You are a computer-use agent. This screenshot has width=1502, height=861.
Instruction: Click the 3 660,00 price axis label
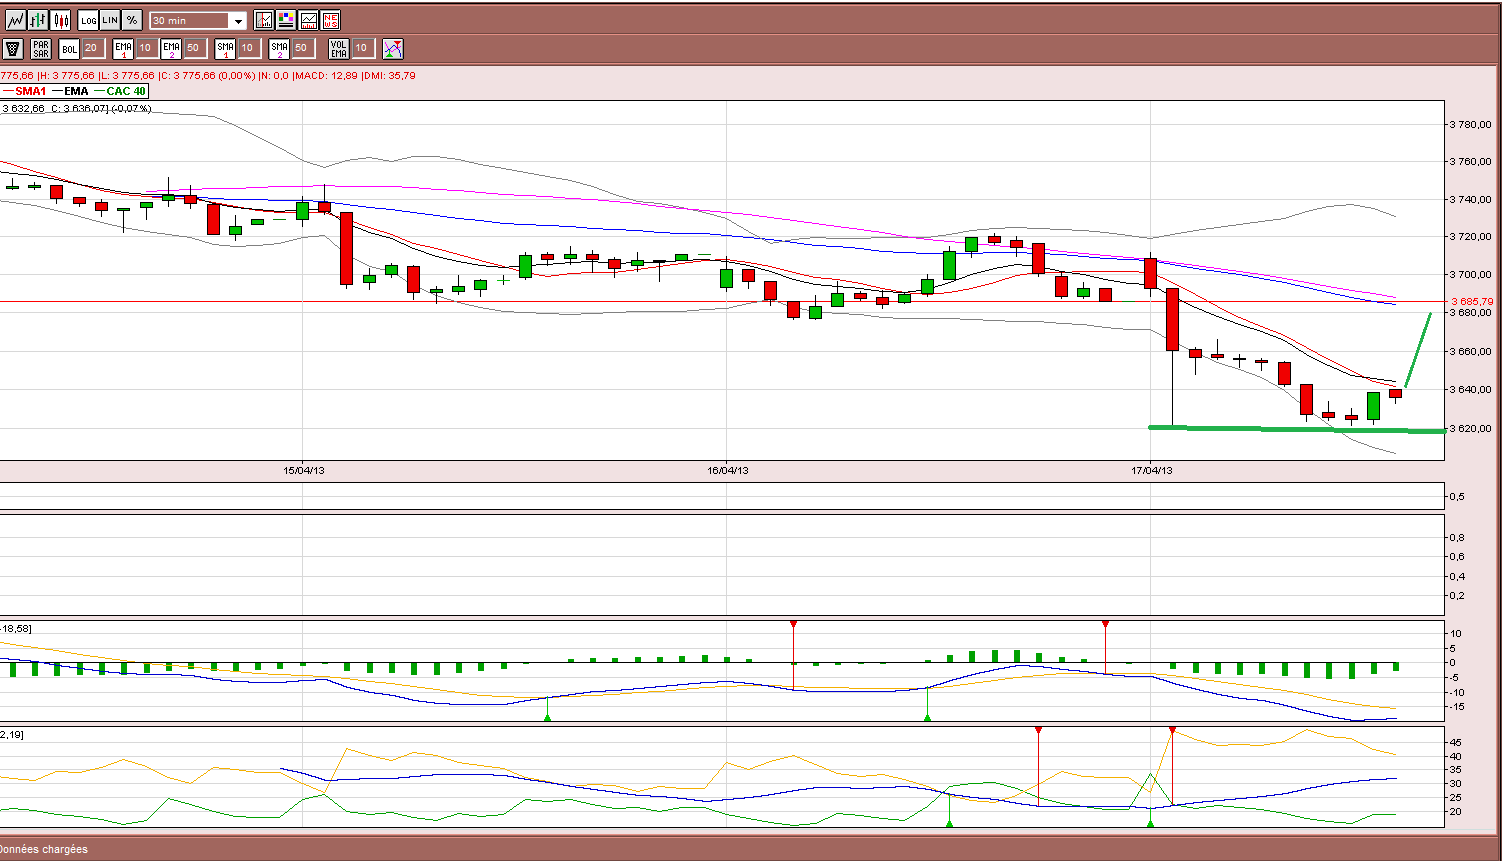(x=1472, y=351)
